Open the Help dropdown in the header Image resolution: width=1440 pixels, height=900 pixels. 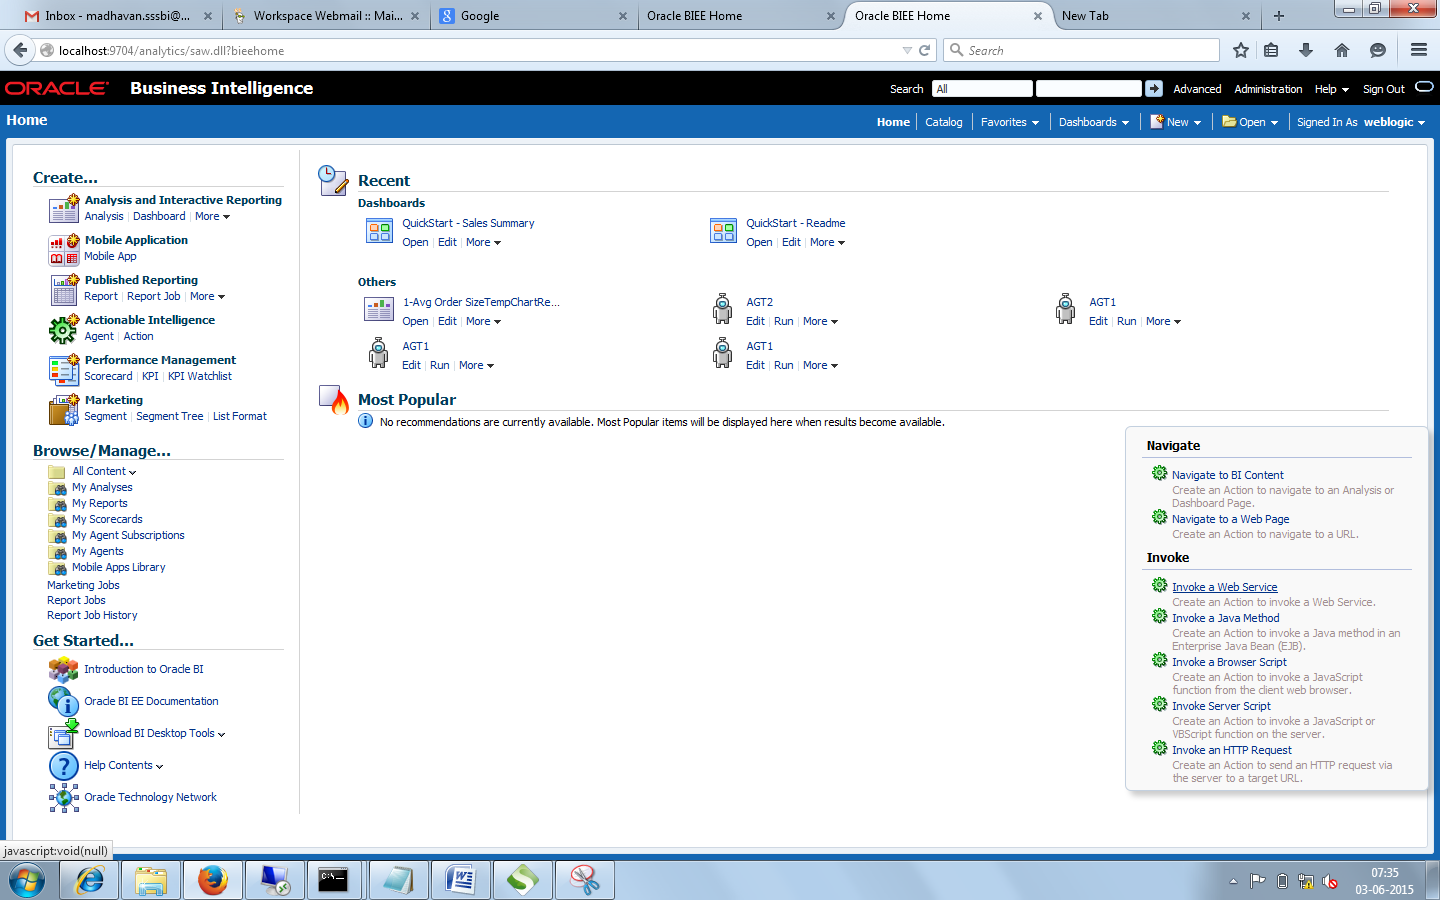1332,89
